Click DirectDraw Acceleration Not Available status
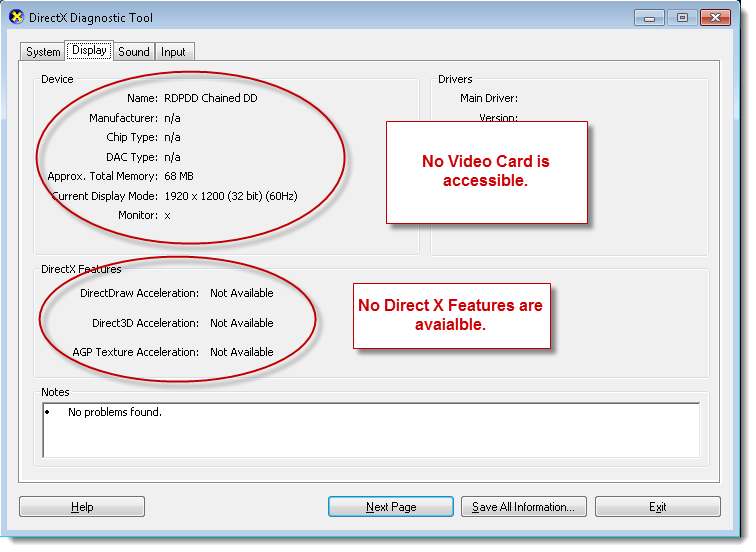The height and width of the screenshot is (552, 756). tap(241, 293)
